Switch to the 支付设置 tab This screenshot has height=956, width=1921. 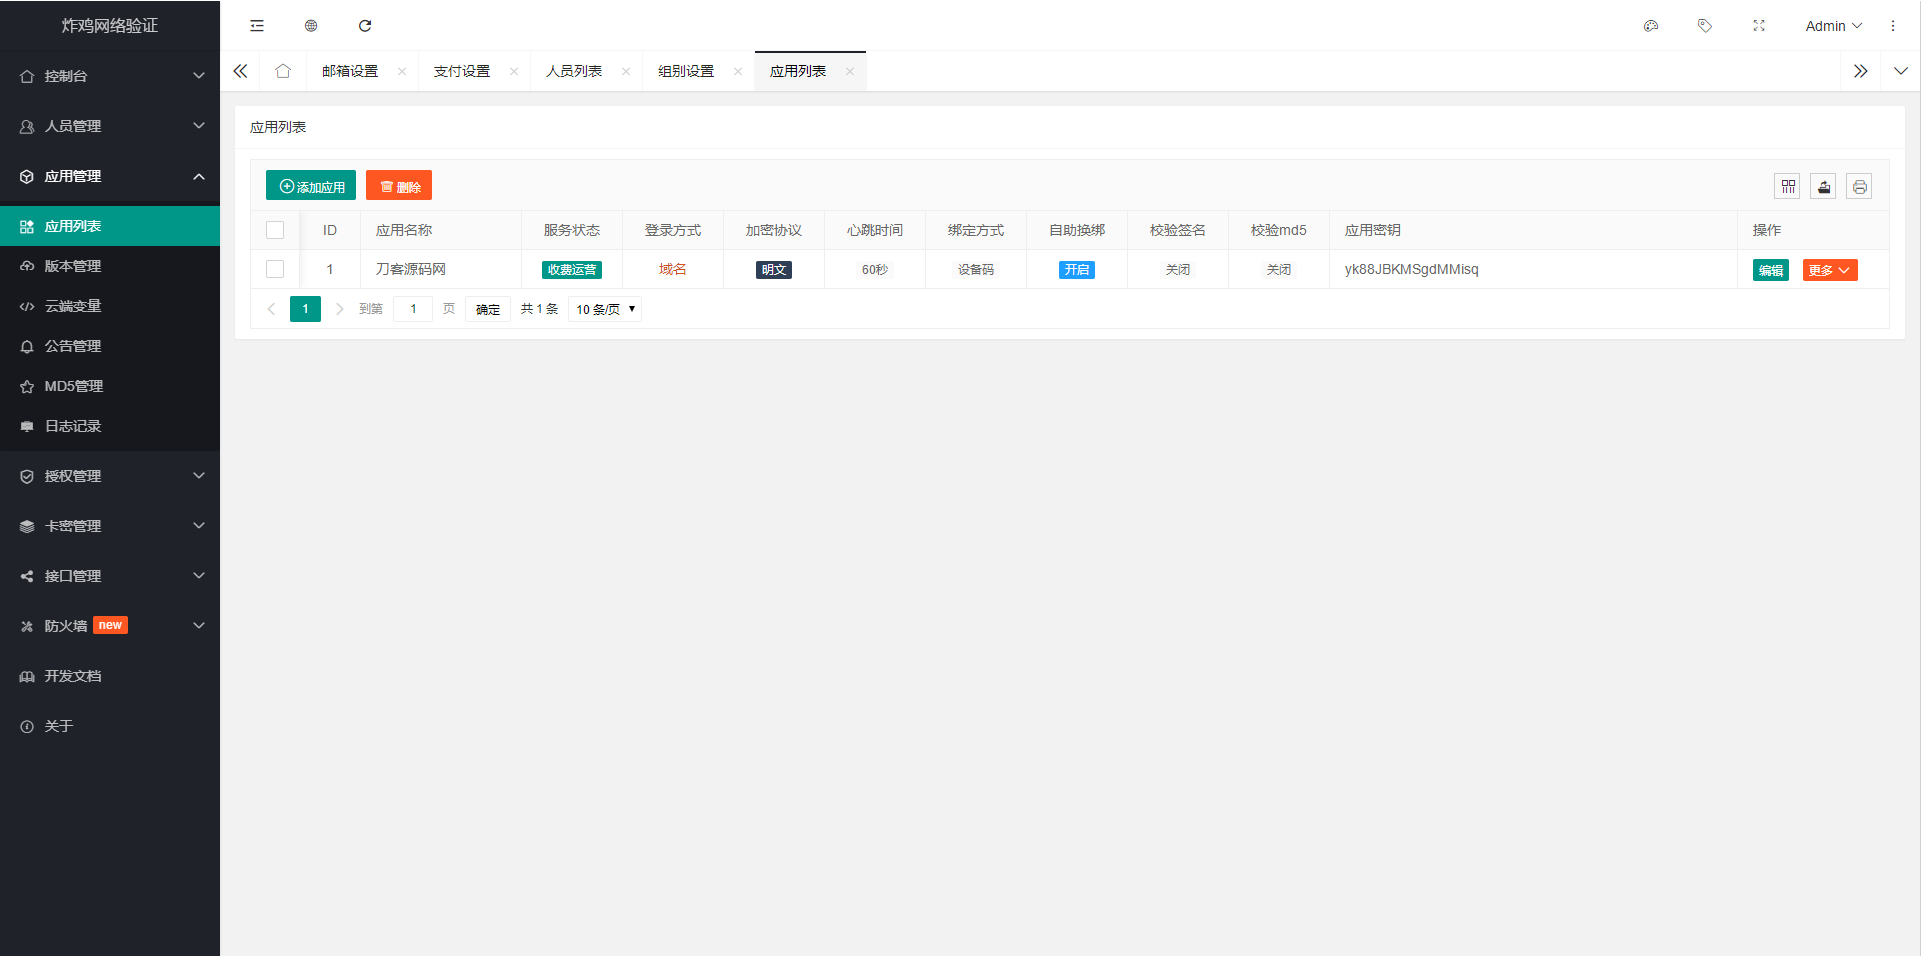click(x=461, y=70)
